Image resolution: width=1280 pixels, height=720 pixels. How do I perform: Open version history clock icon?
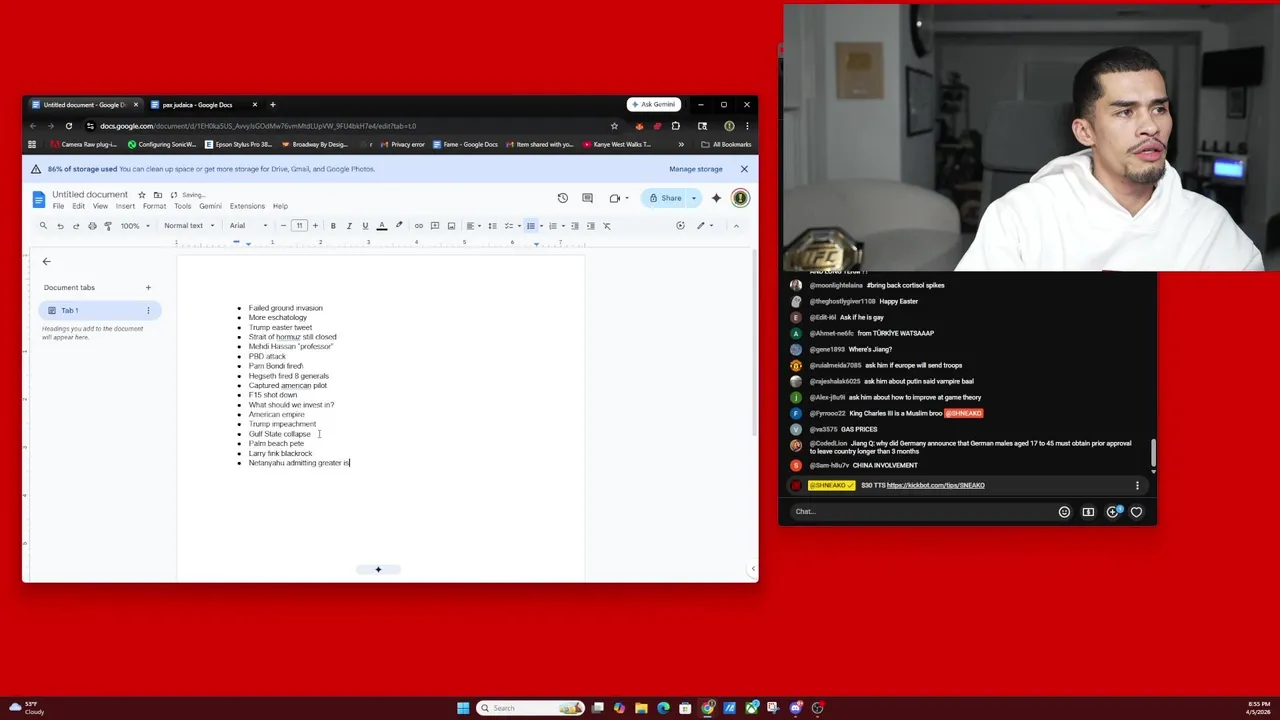pos(562,198)
